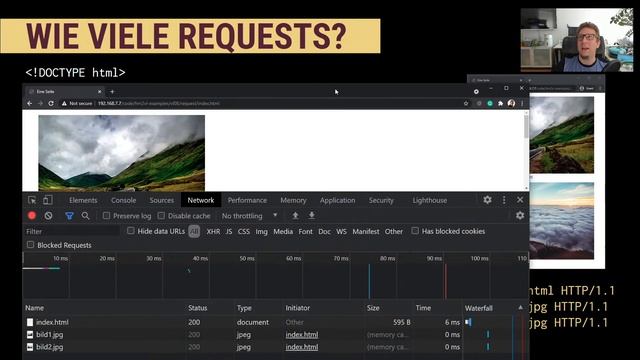The image size is (640, 360).
Task: Export HAR file download arrow icon
Action: (x=311, y=215)
